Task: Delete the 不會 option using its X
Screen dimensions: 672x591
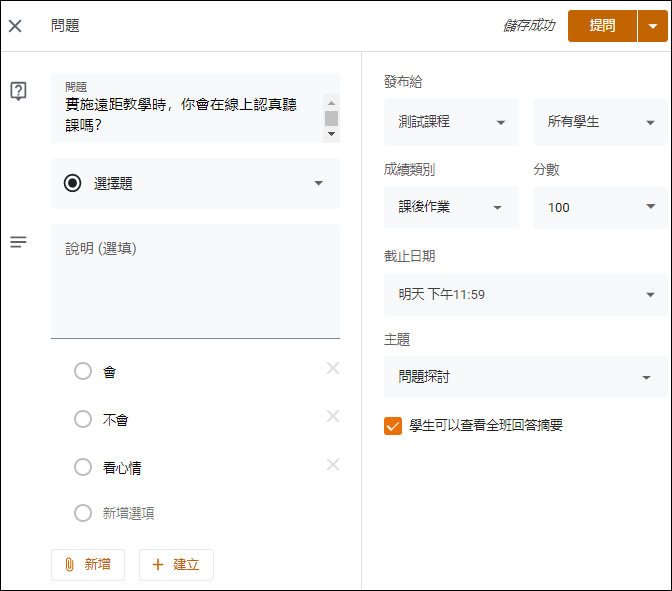Action: tap(333, 416)
